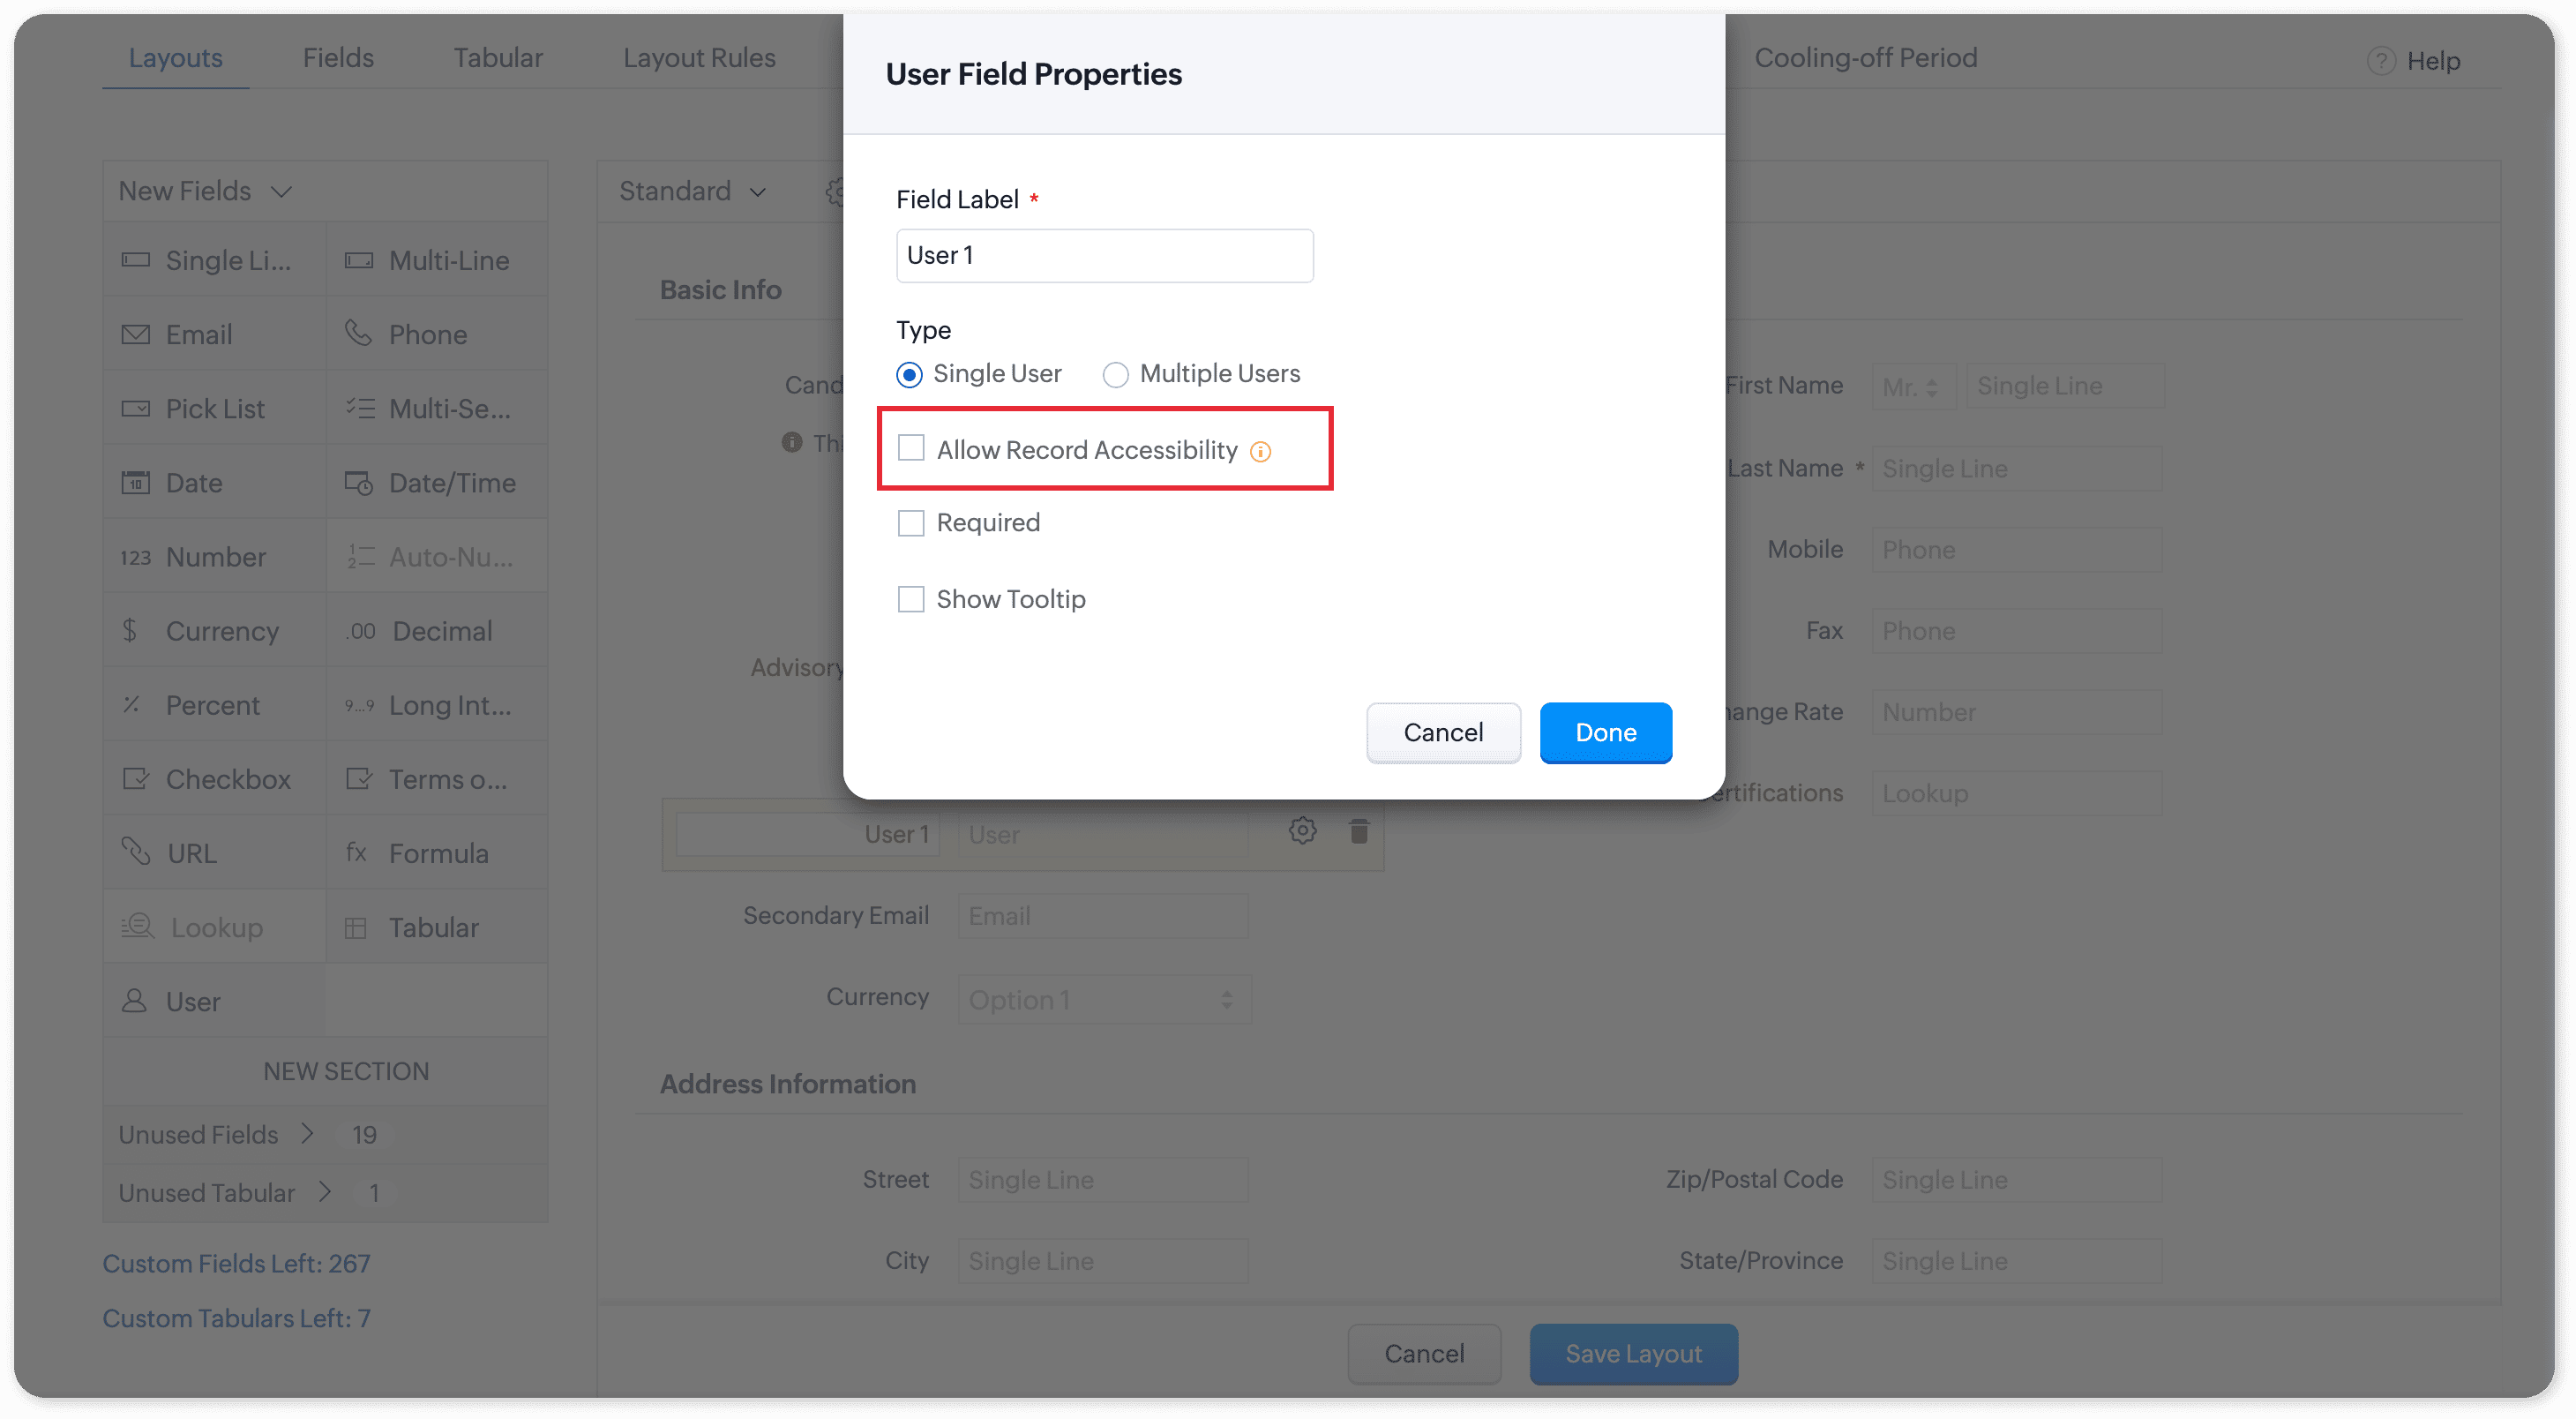Switch to the Fields tab
The image size is (2576, 1419).
click(x=338, y=58)
